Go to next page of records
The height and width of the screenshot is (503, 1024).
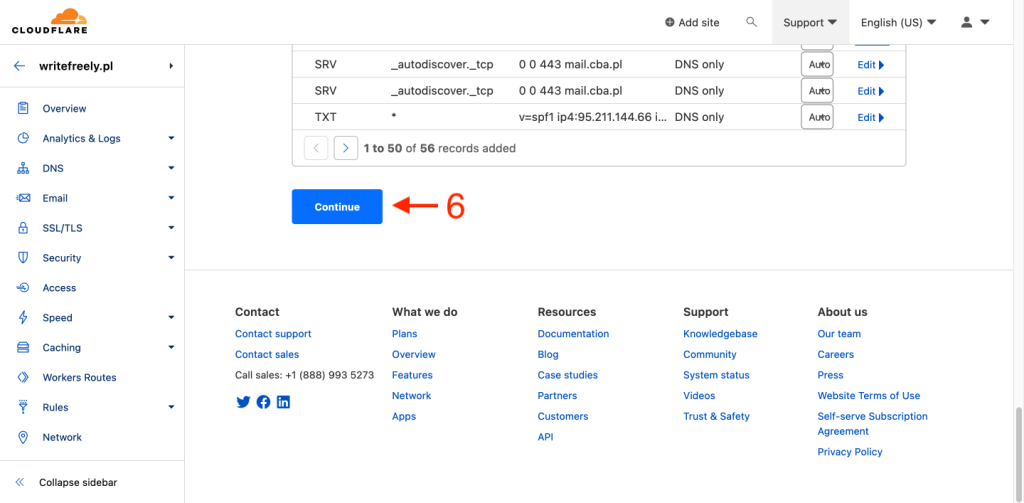345,148
